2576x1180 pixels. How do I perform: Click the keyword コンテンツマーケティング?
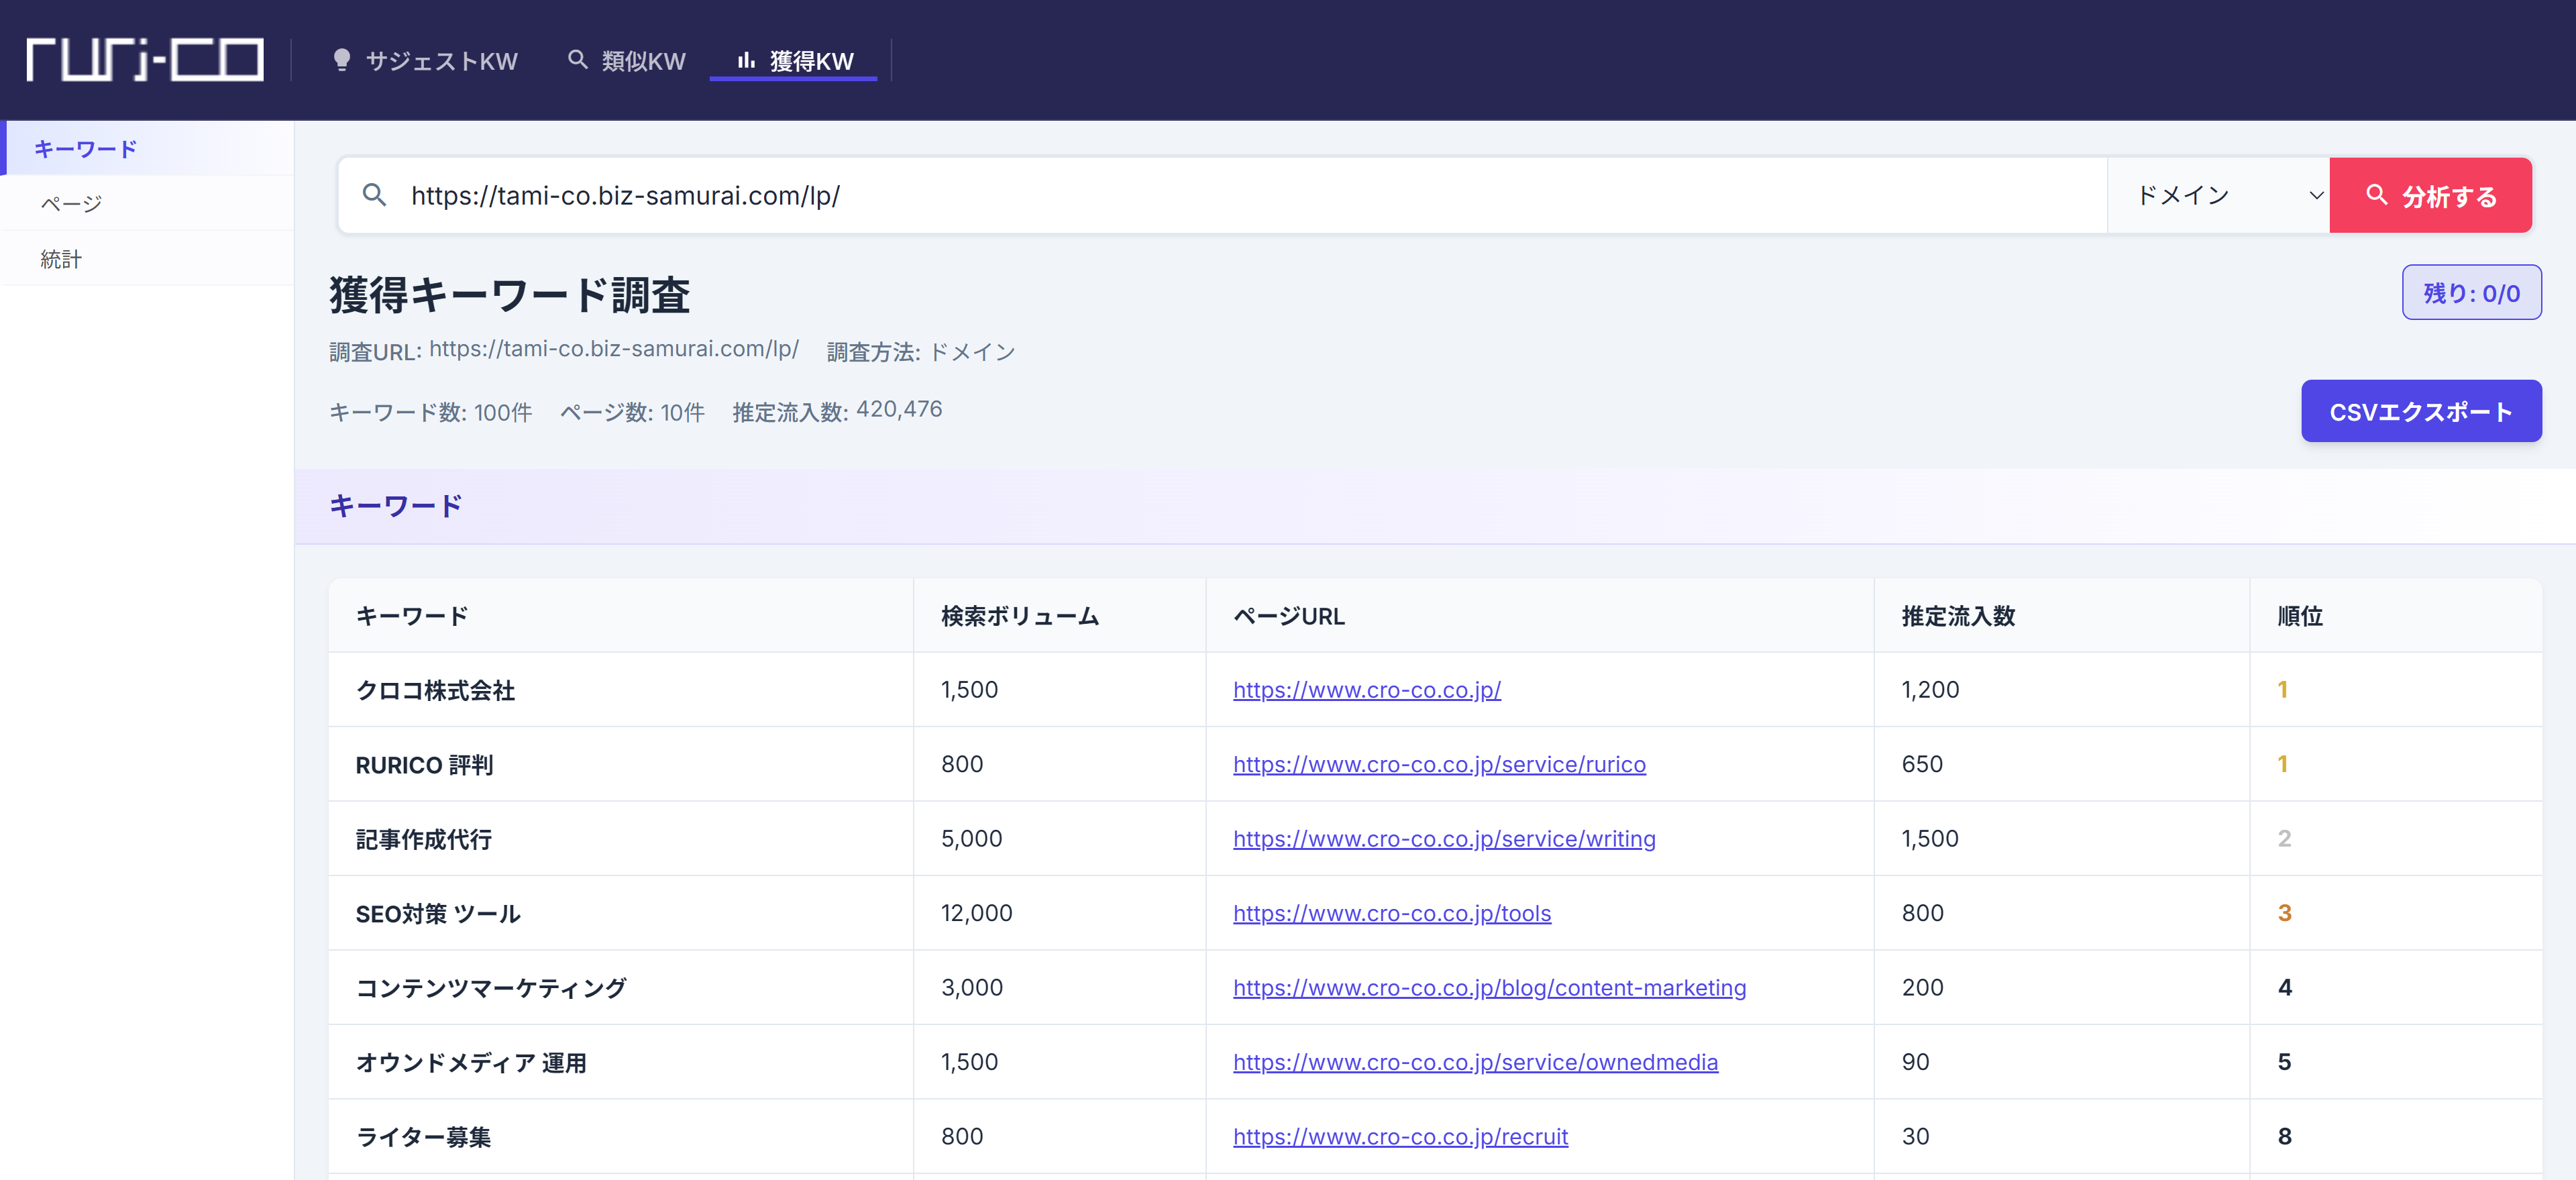491,988
